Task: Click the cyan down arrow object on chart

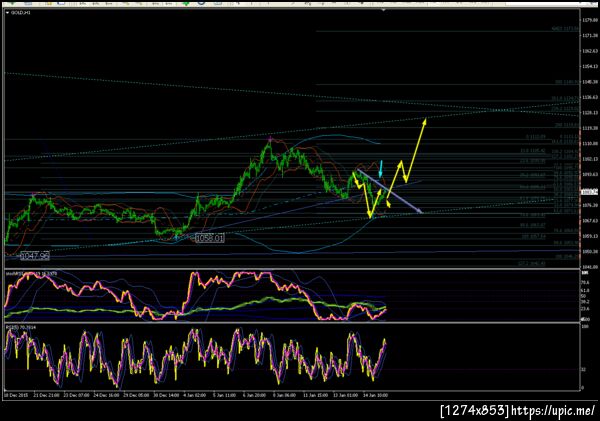Action: (x=381, y=169)
